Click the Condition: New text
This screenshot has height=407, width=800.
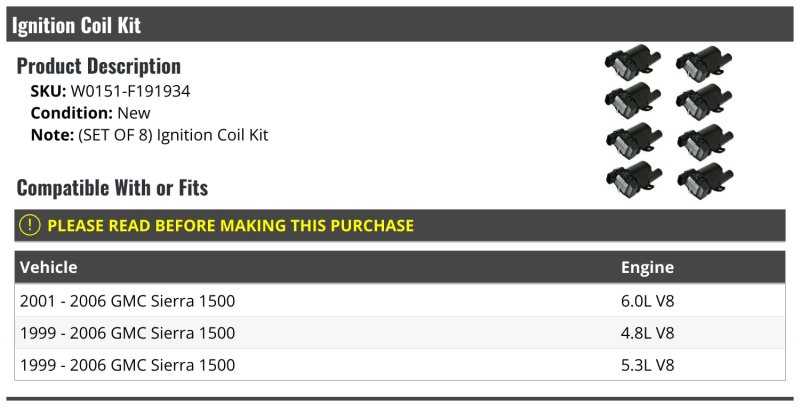[90, 113]
